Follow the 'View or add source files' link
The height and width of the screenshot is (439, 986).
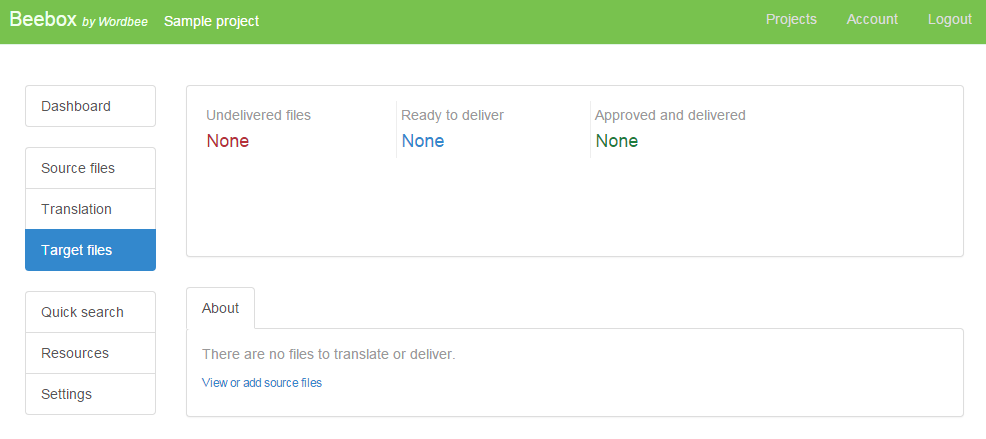click(262, 383)
